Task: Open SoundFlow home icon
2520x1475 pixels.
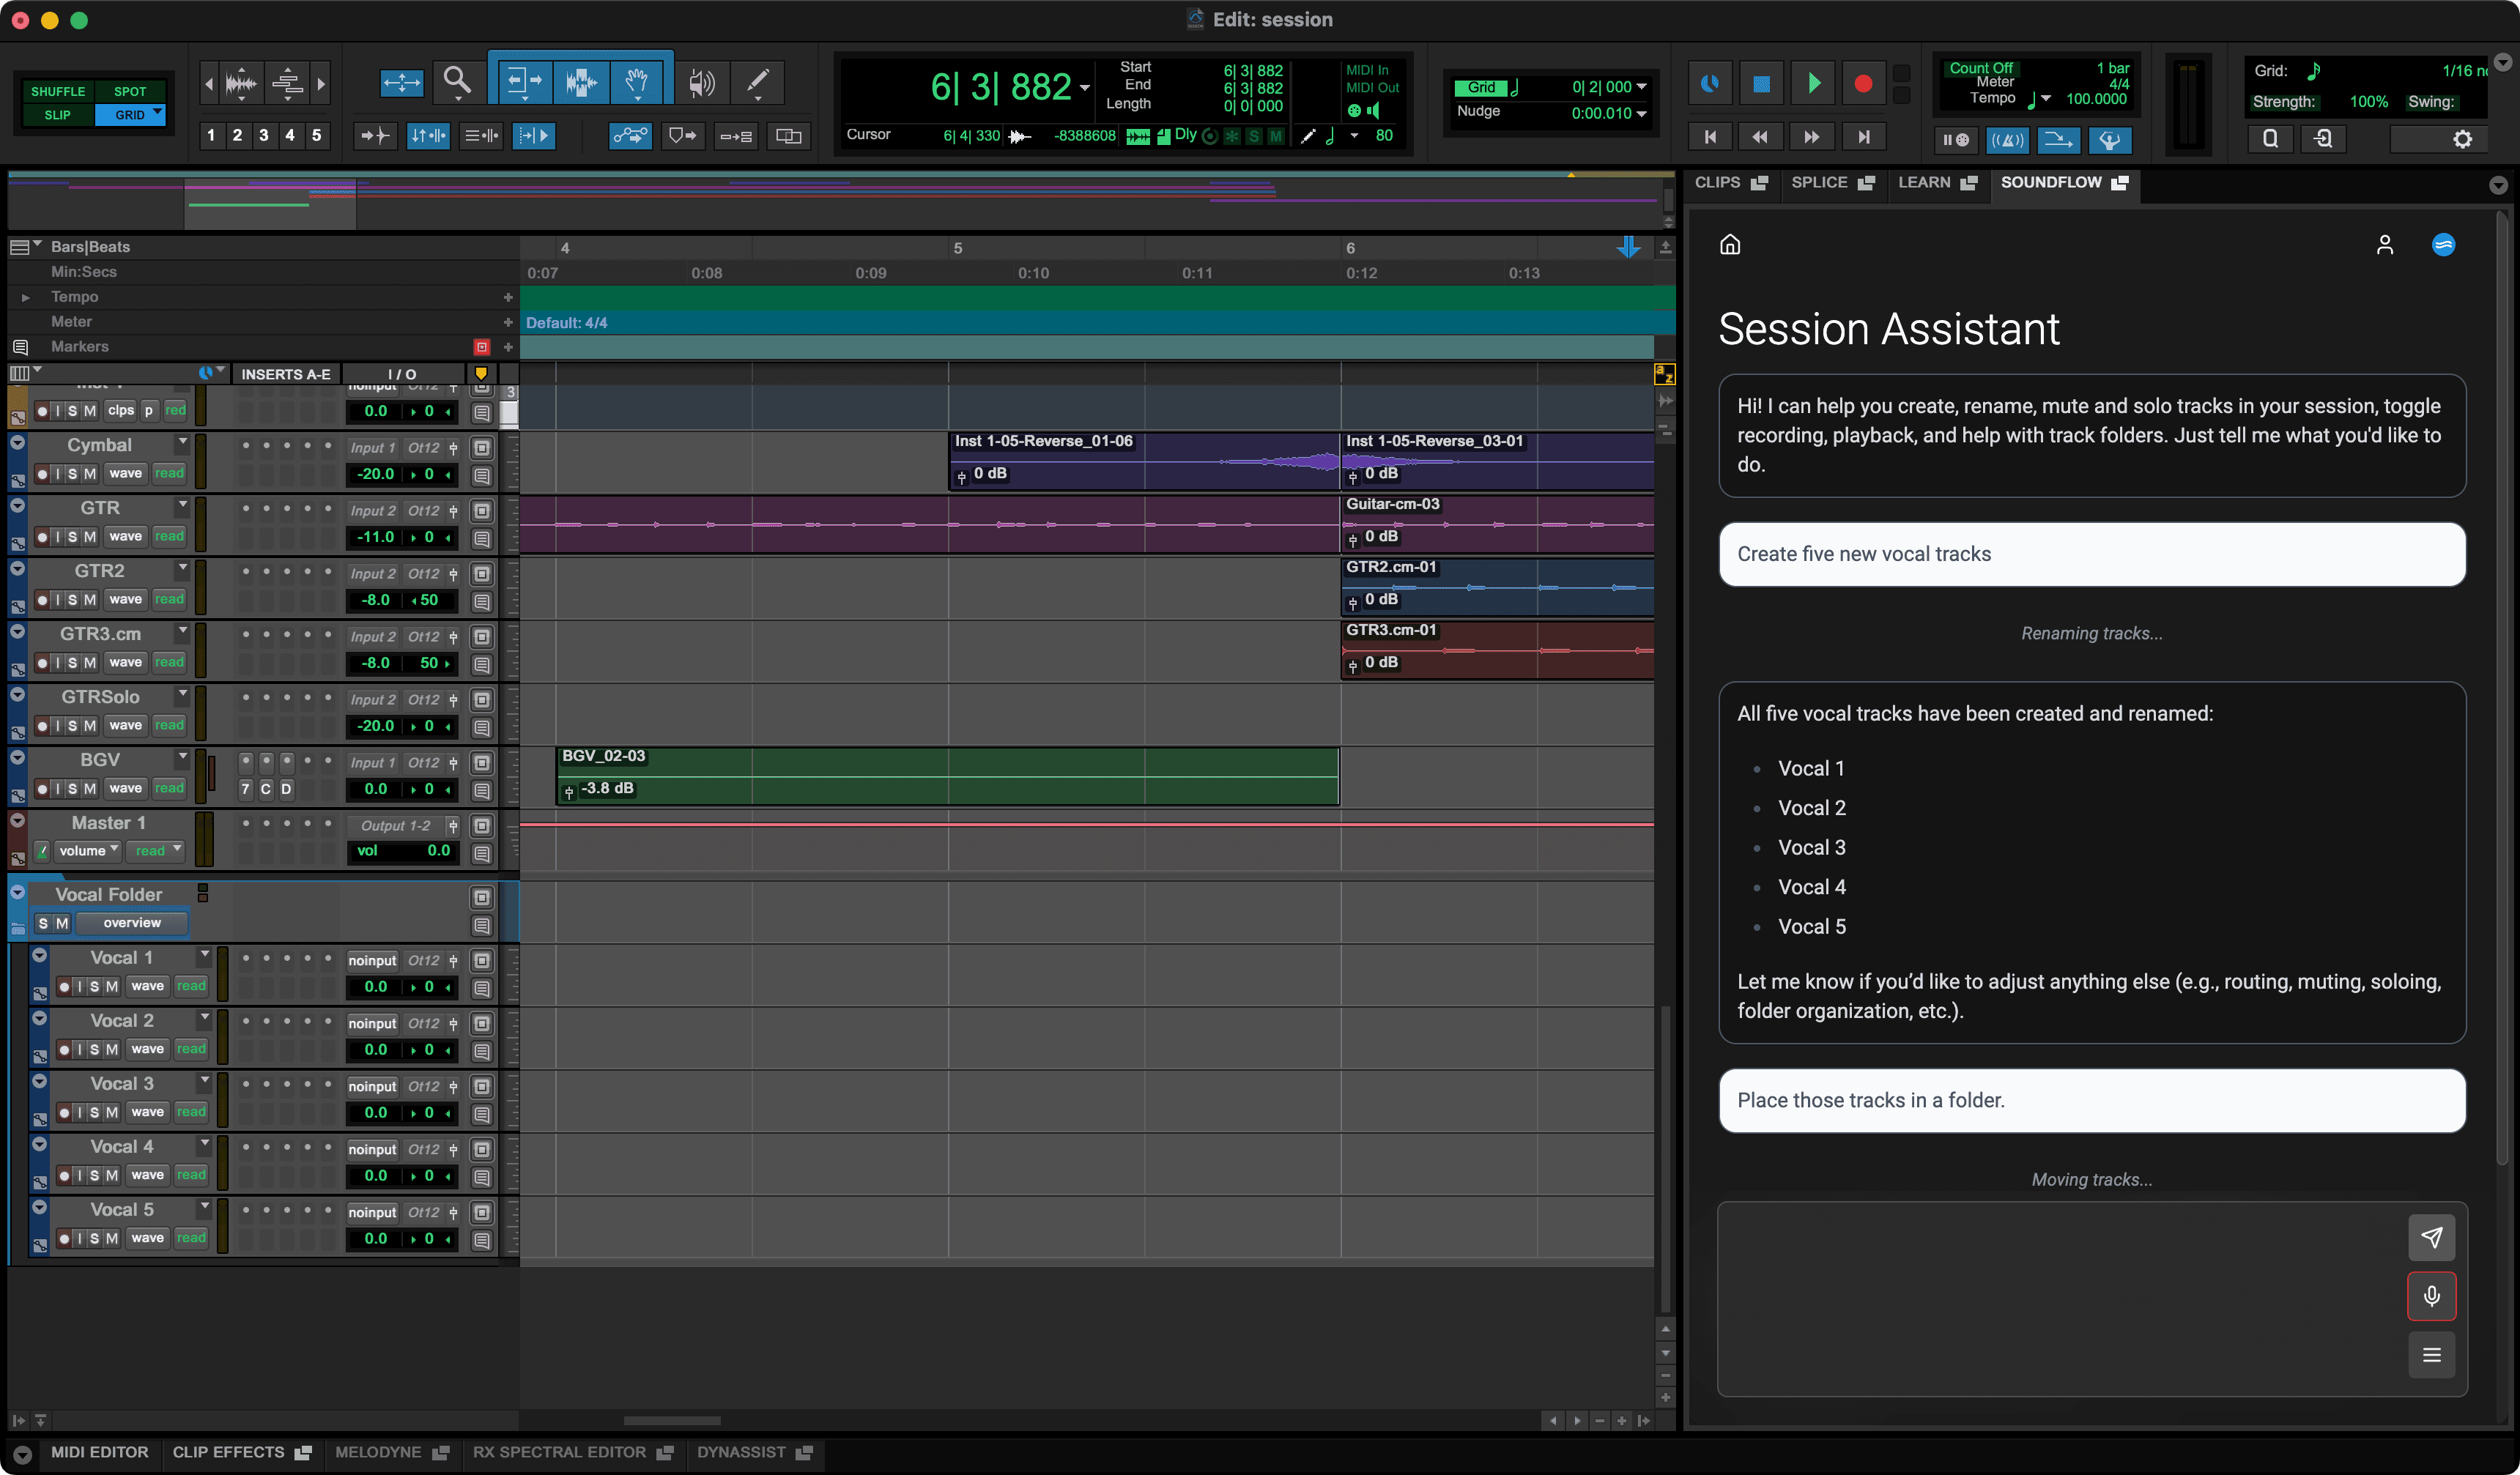Action: click(x=1730, y=245)
